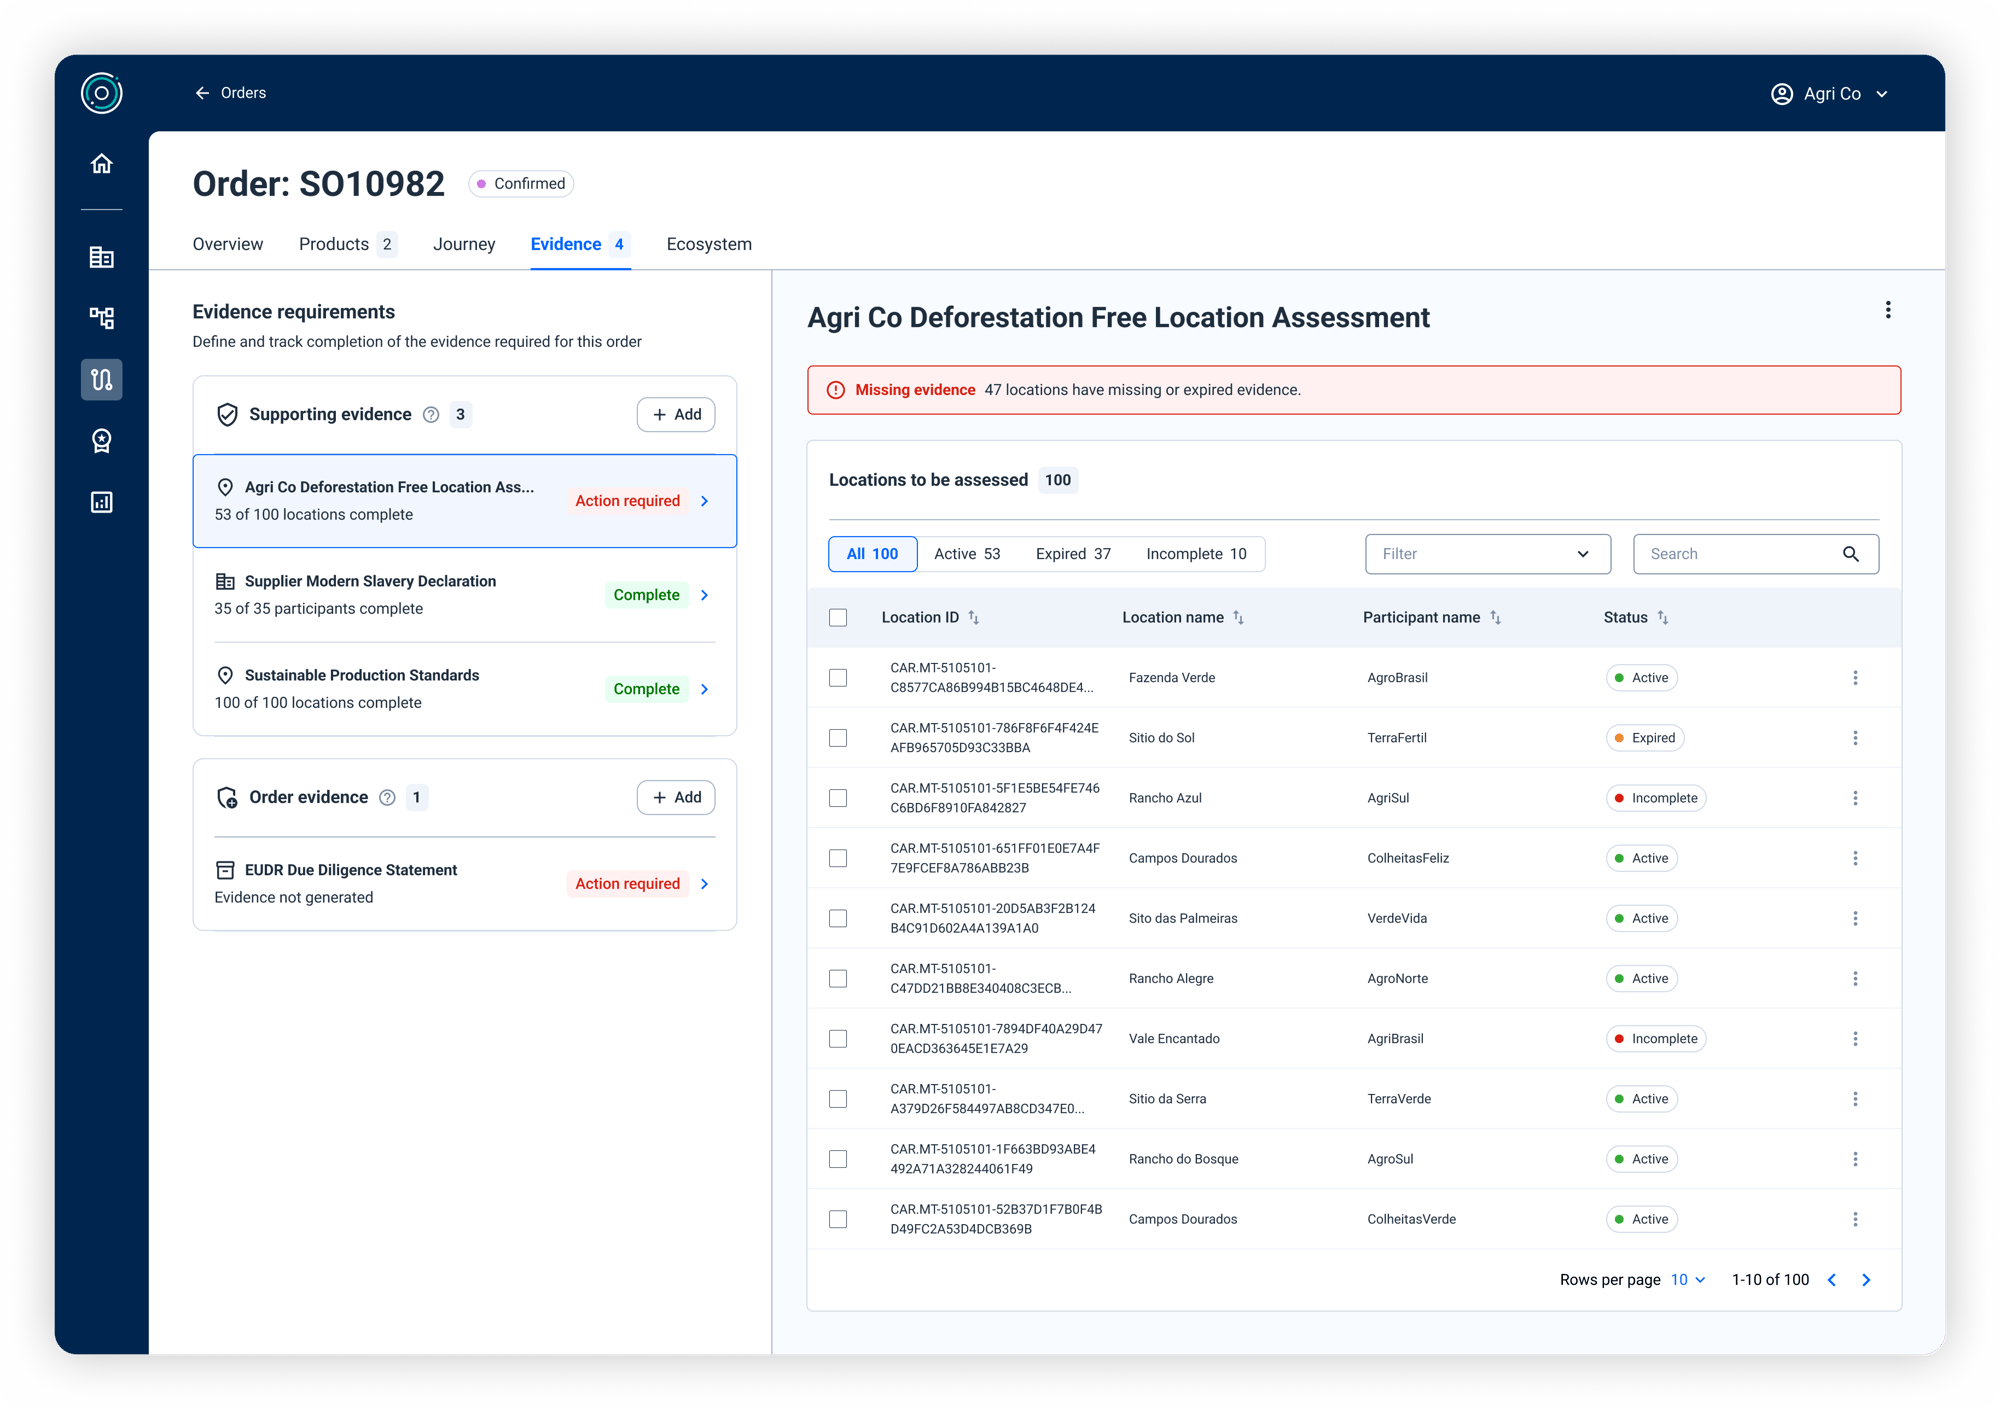This screenshot has height=1409, width=2000.
Task: Expand EUDR Due Diligence Statement chevron
Action: pyautogui.click(x=705, y=884)
